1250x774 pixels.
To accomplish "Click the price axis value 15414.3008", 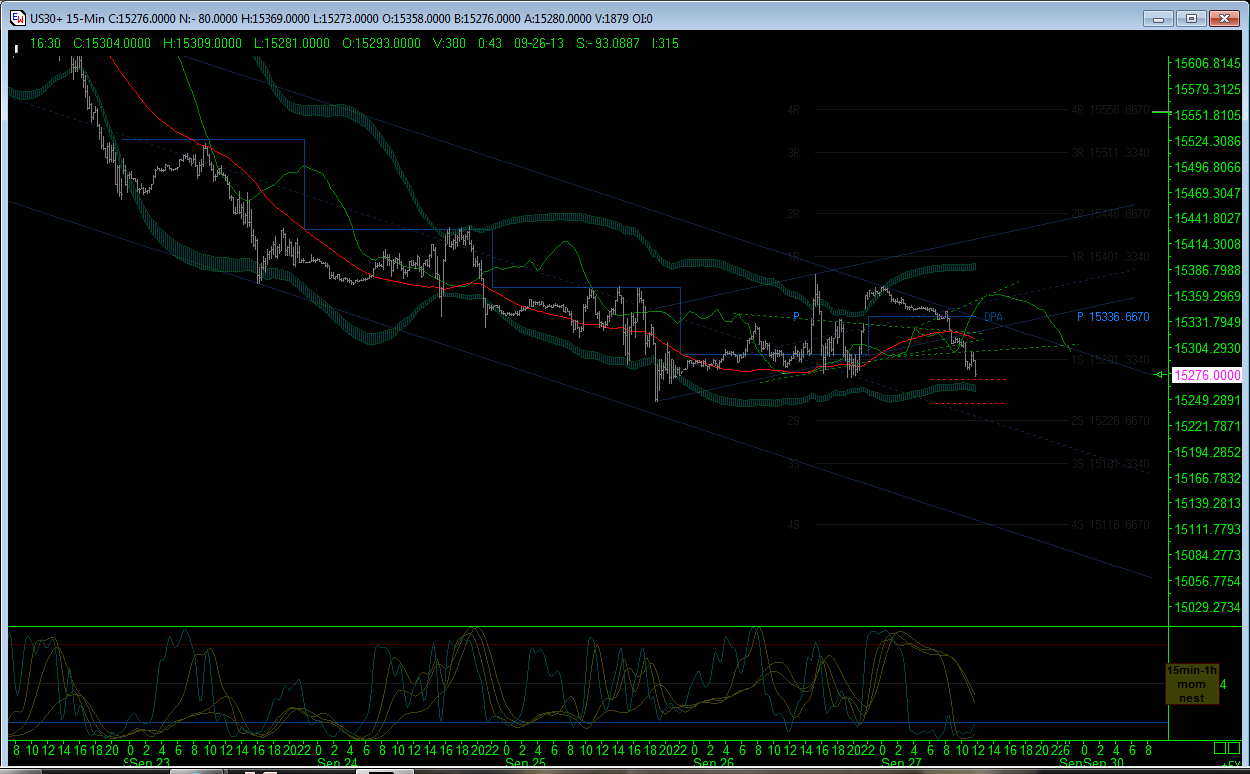I will coord(1209,244).
